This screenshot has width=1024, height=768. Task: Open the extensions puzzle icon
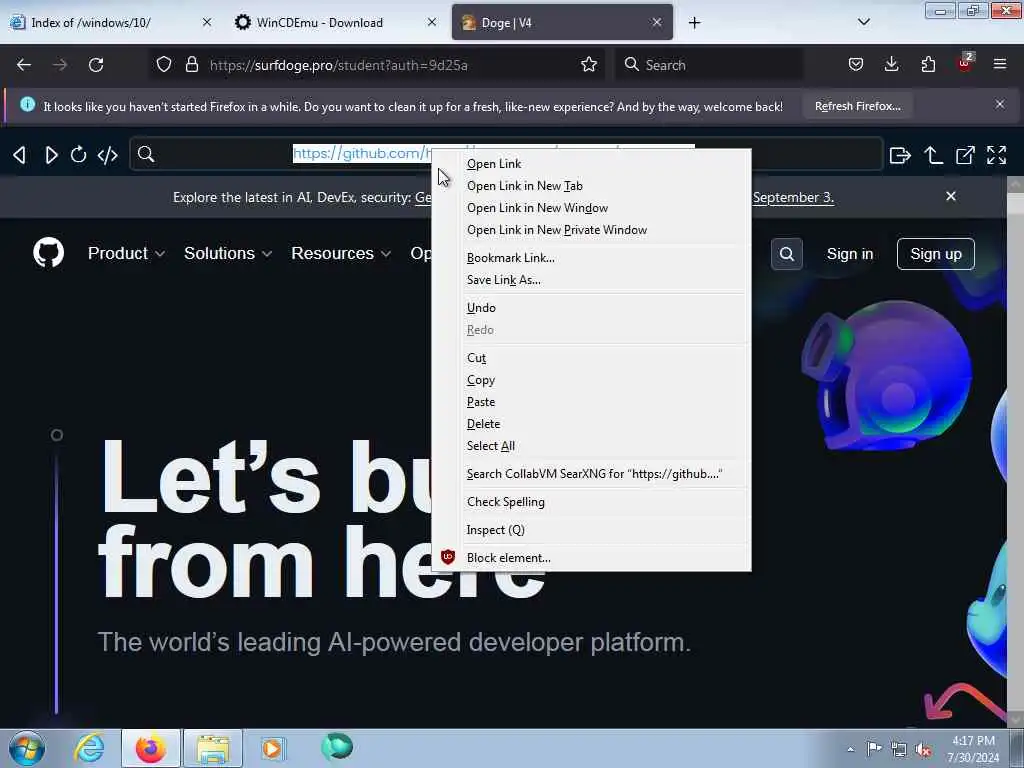pyautogui.click(x=928, y=65)
